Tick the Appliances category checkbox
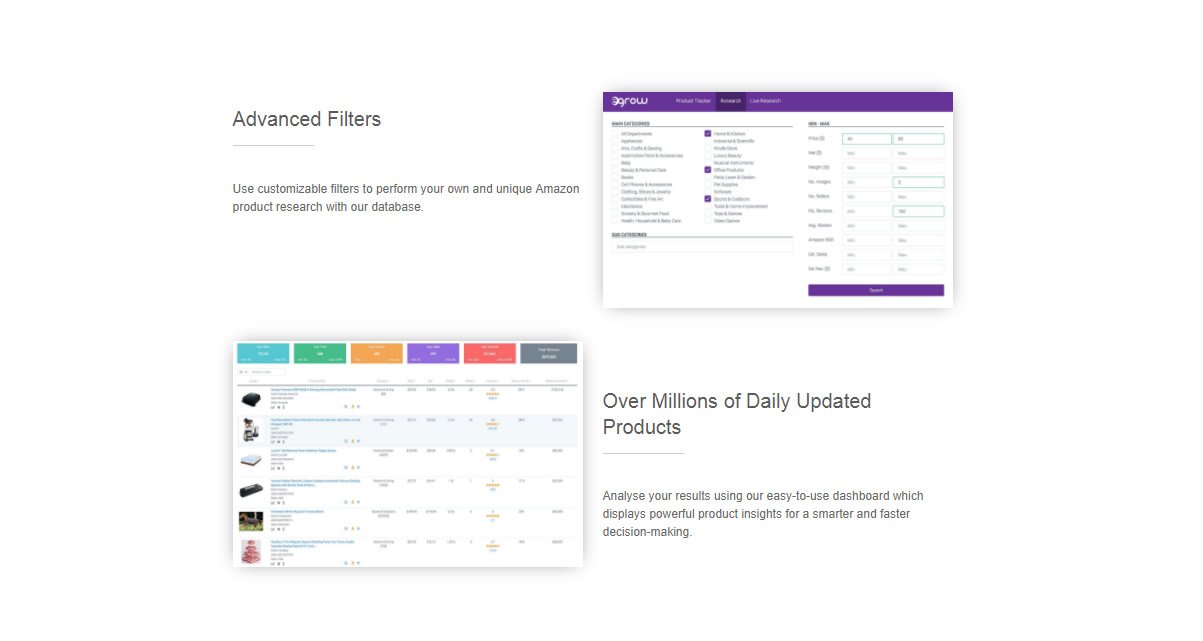 click(615, 141)
